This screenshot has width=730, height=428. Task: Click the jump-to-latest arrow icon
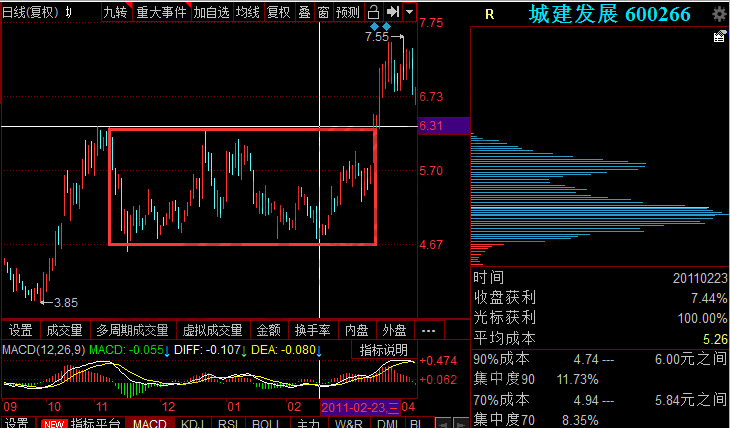(x=393, y=12)
